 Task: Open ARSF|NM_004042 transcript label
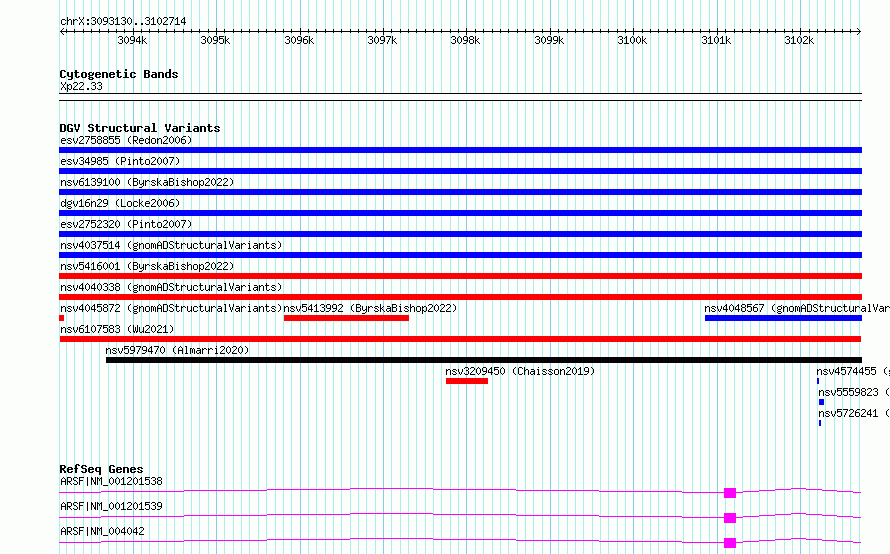[x=102, y=531]
